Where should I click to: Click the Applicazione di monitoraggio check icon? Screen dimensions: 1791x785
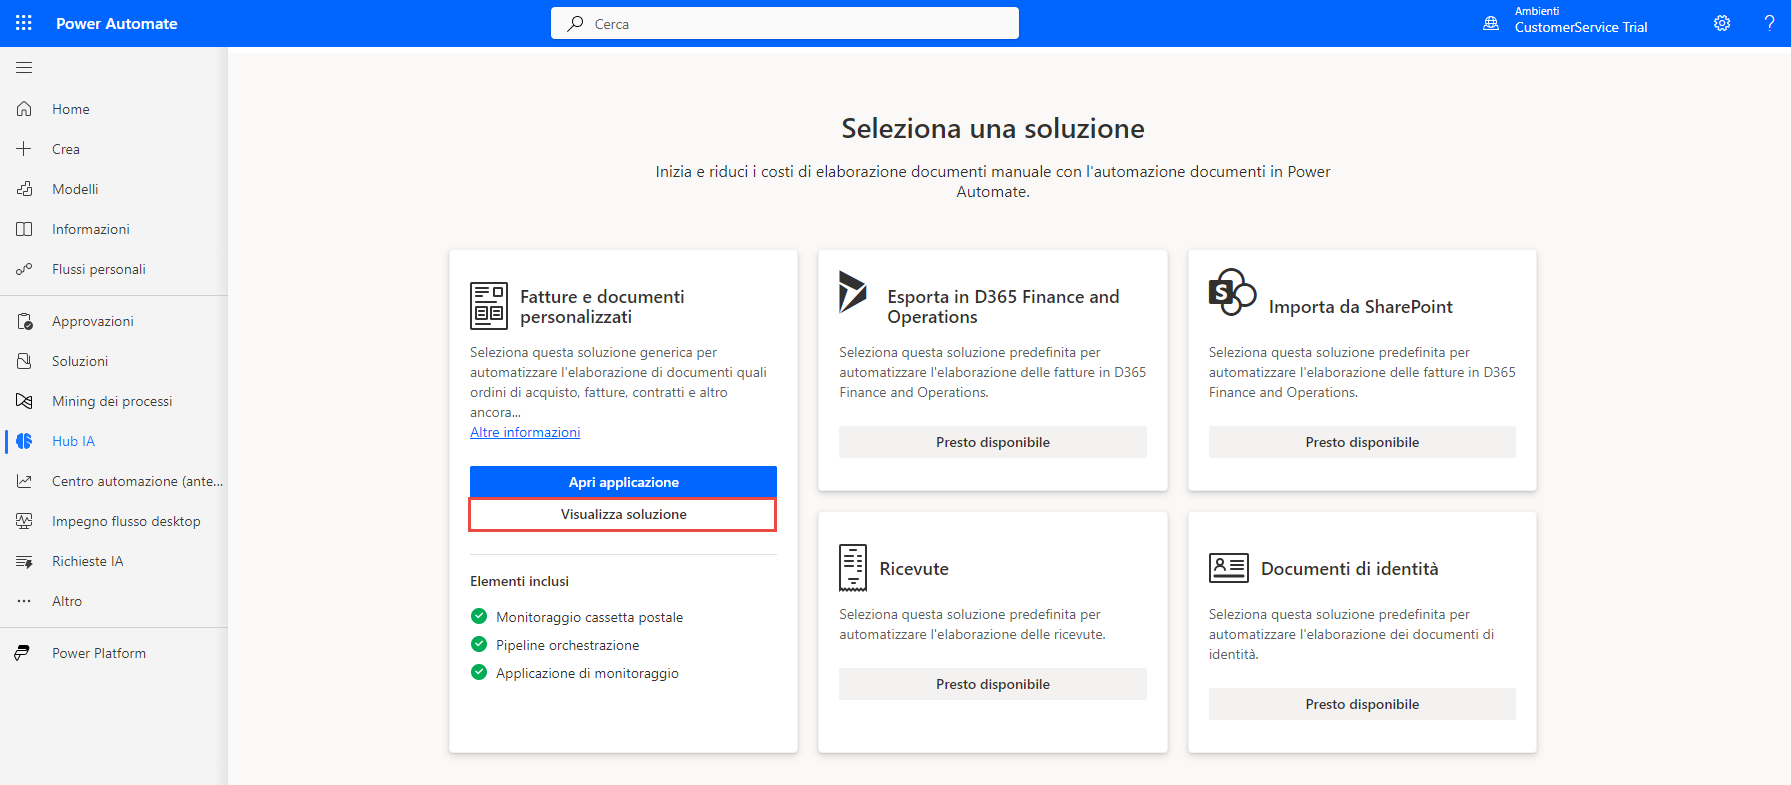479,672
